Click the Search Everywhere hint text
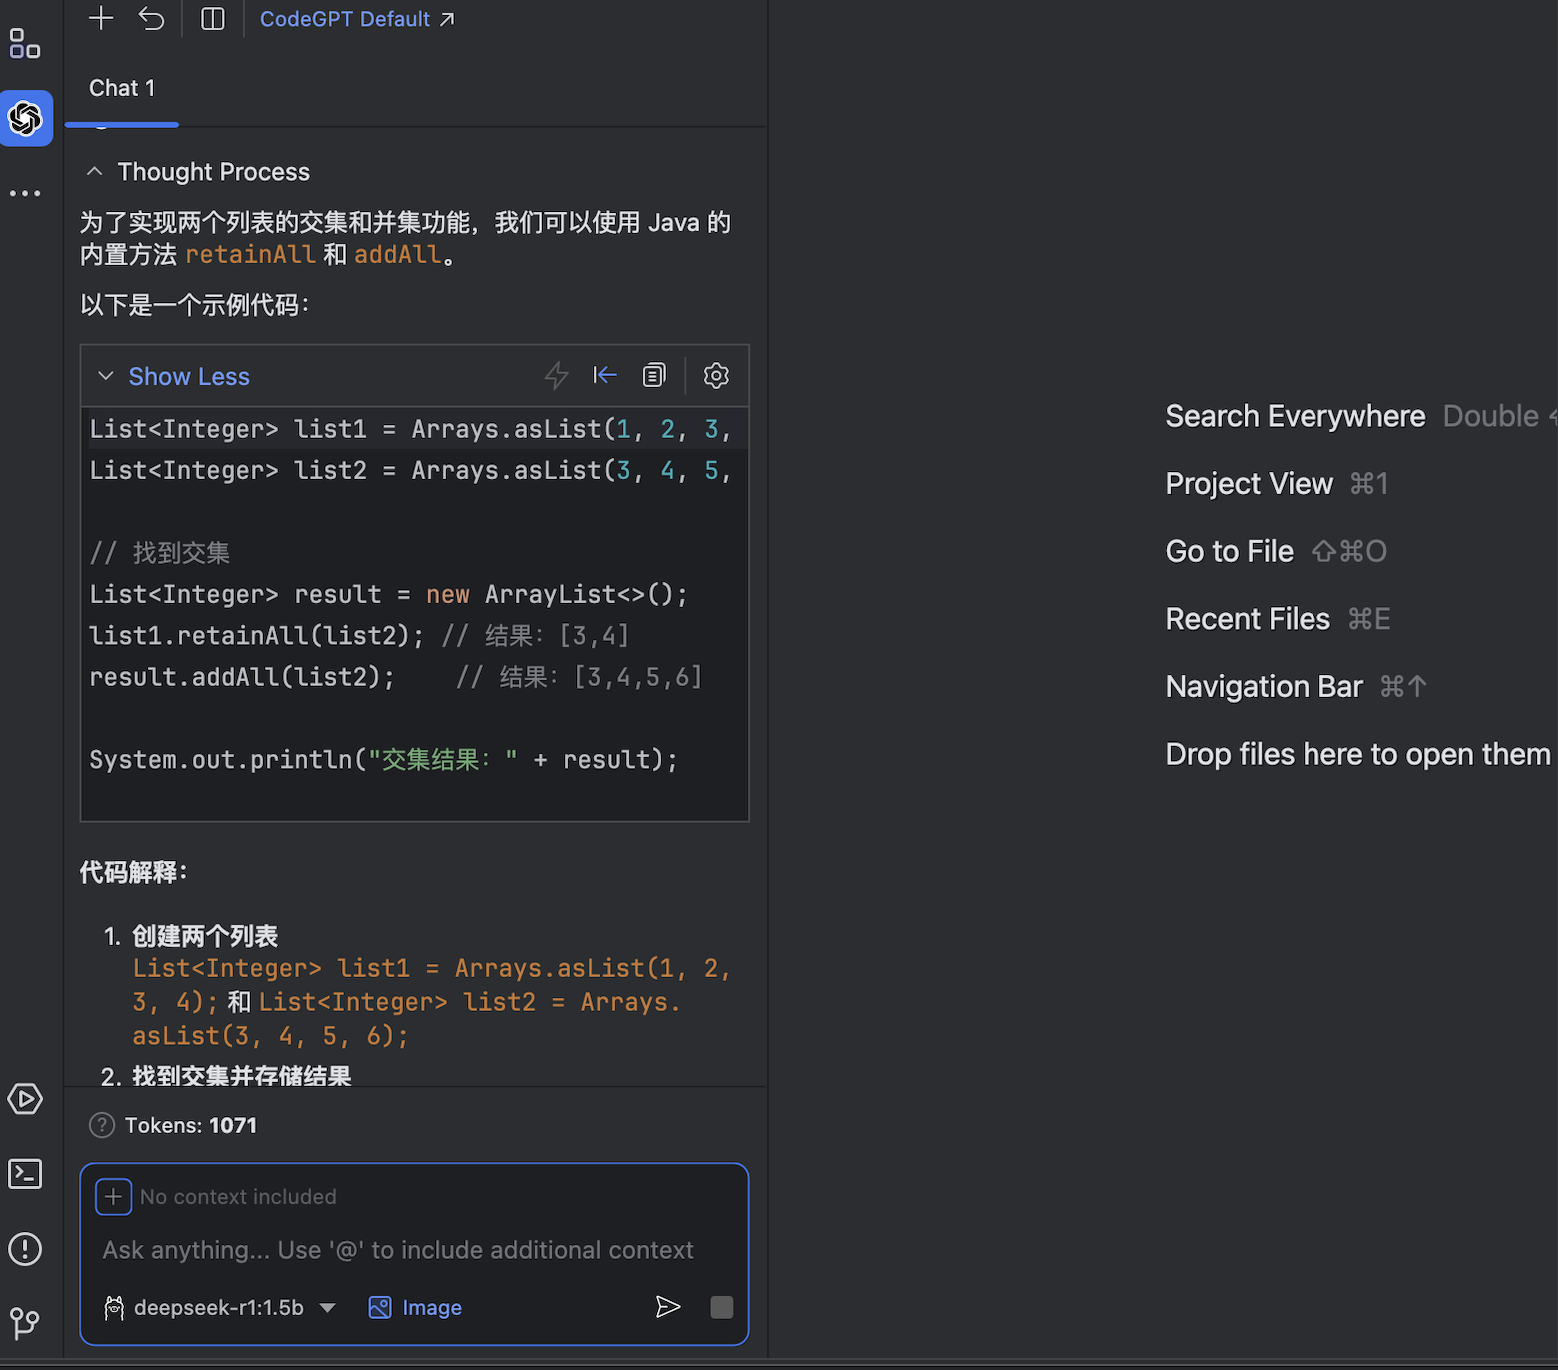 point(1295,416)
